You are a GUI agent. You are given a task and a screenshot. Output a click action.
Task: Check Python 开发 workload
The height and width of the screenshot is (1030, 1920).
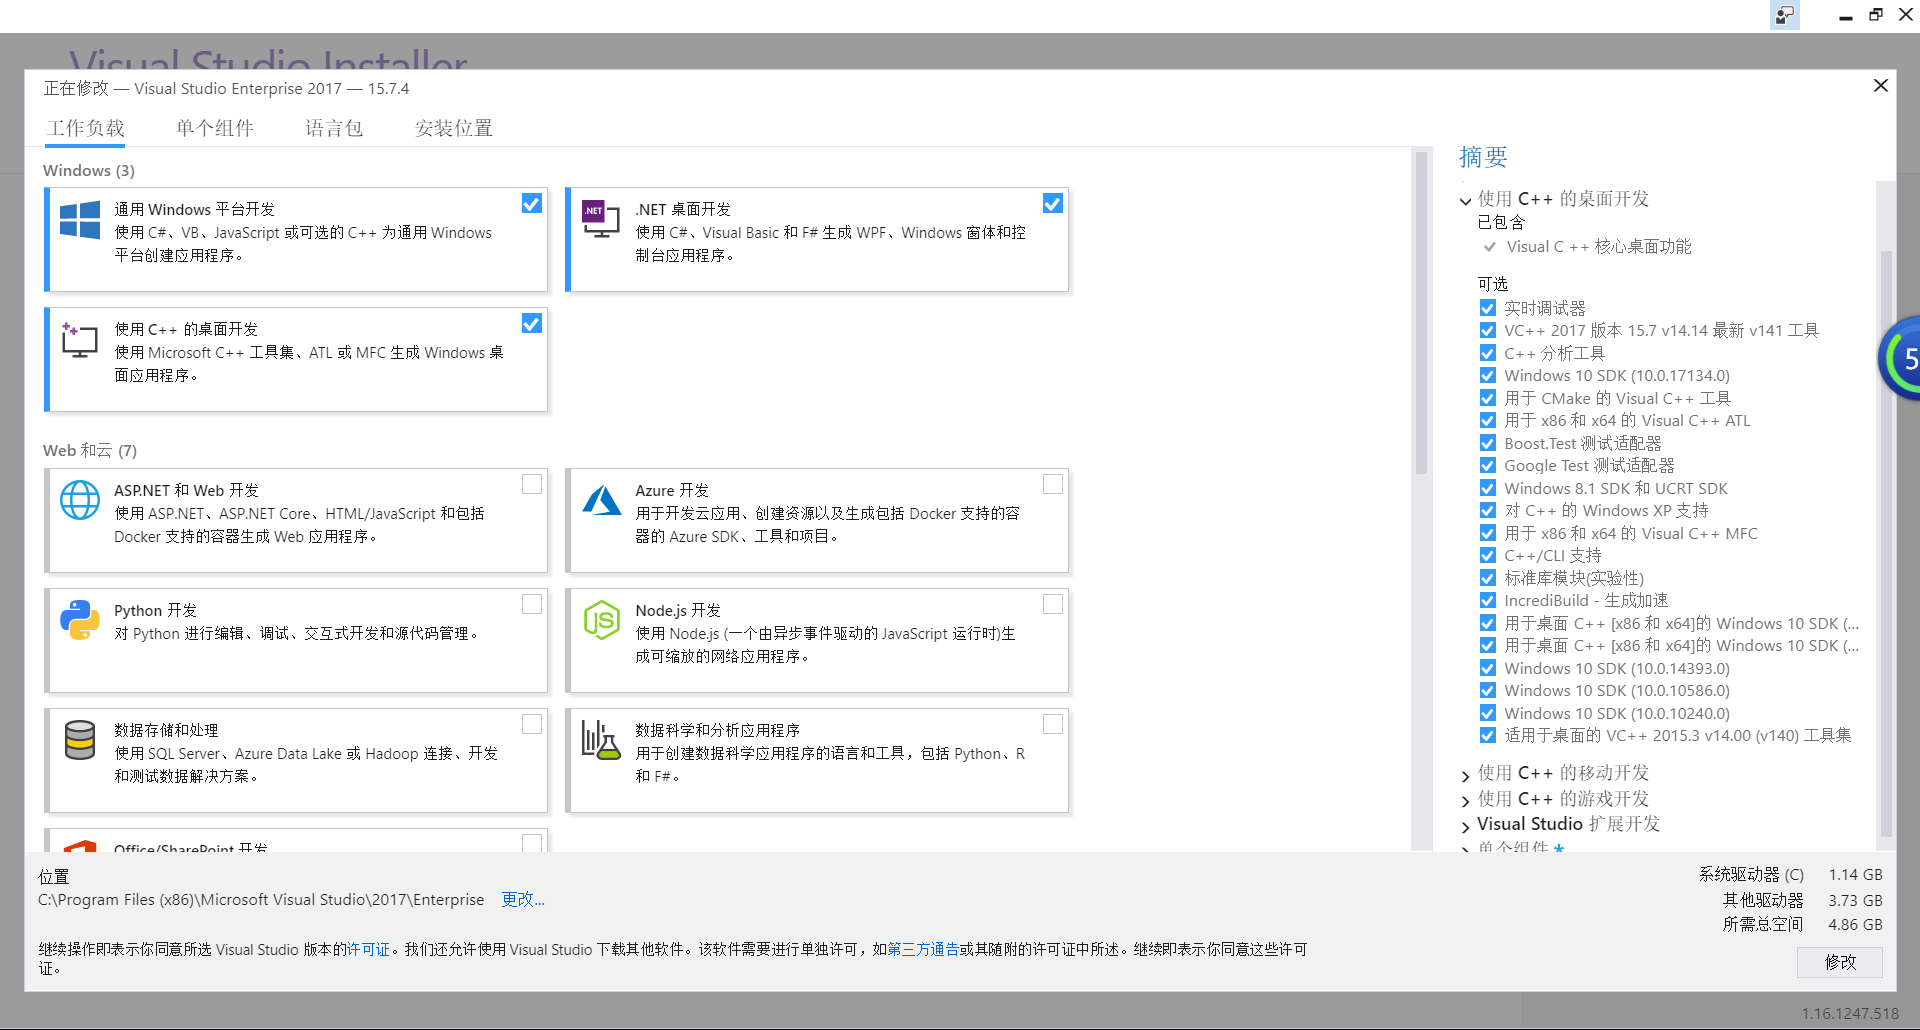[532, 604]
